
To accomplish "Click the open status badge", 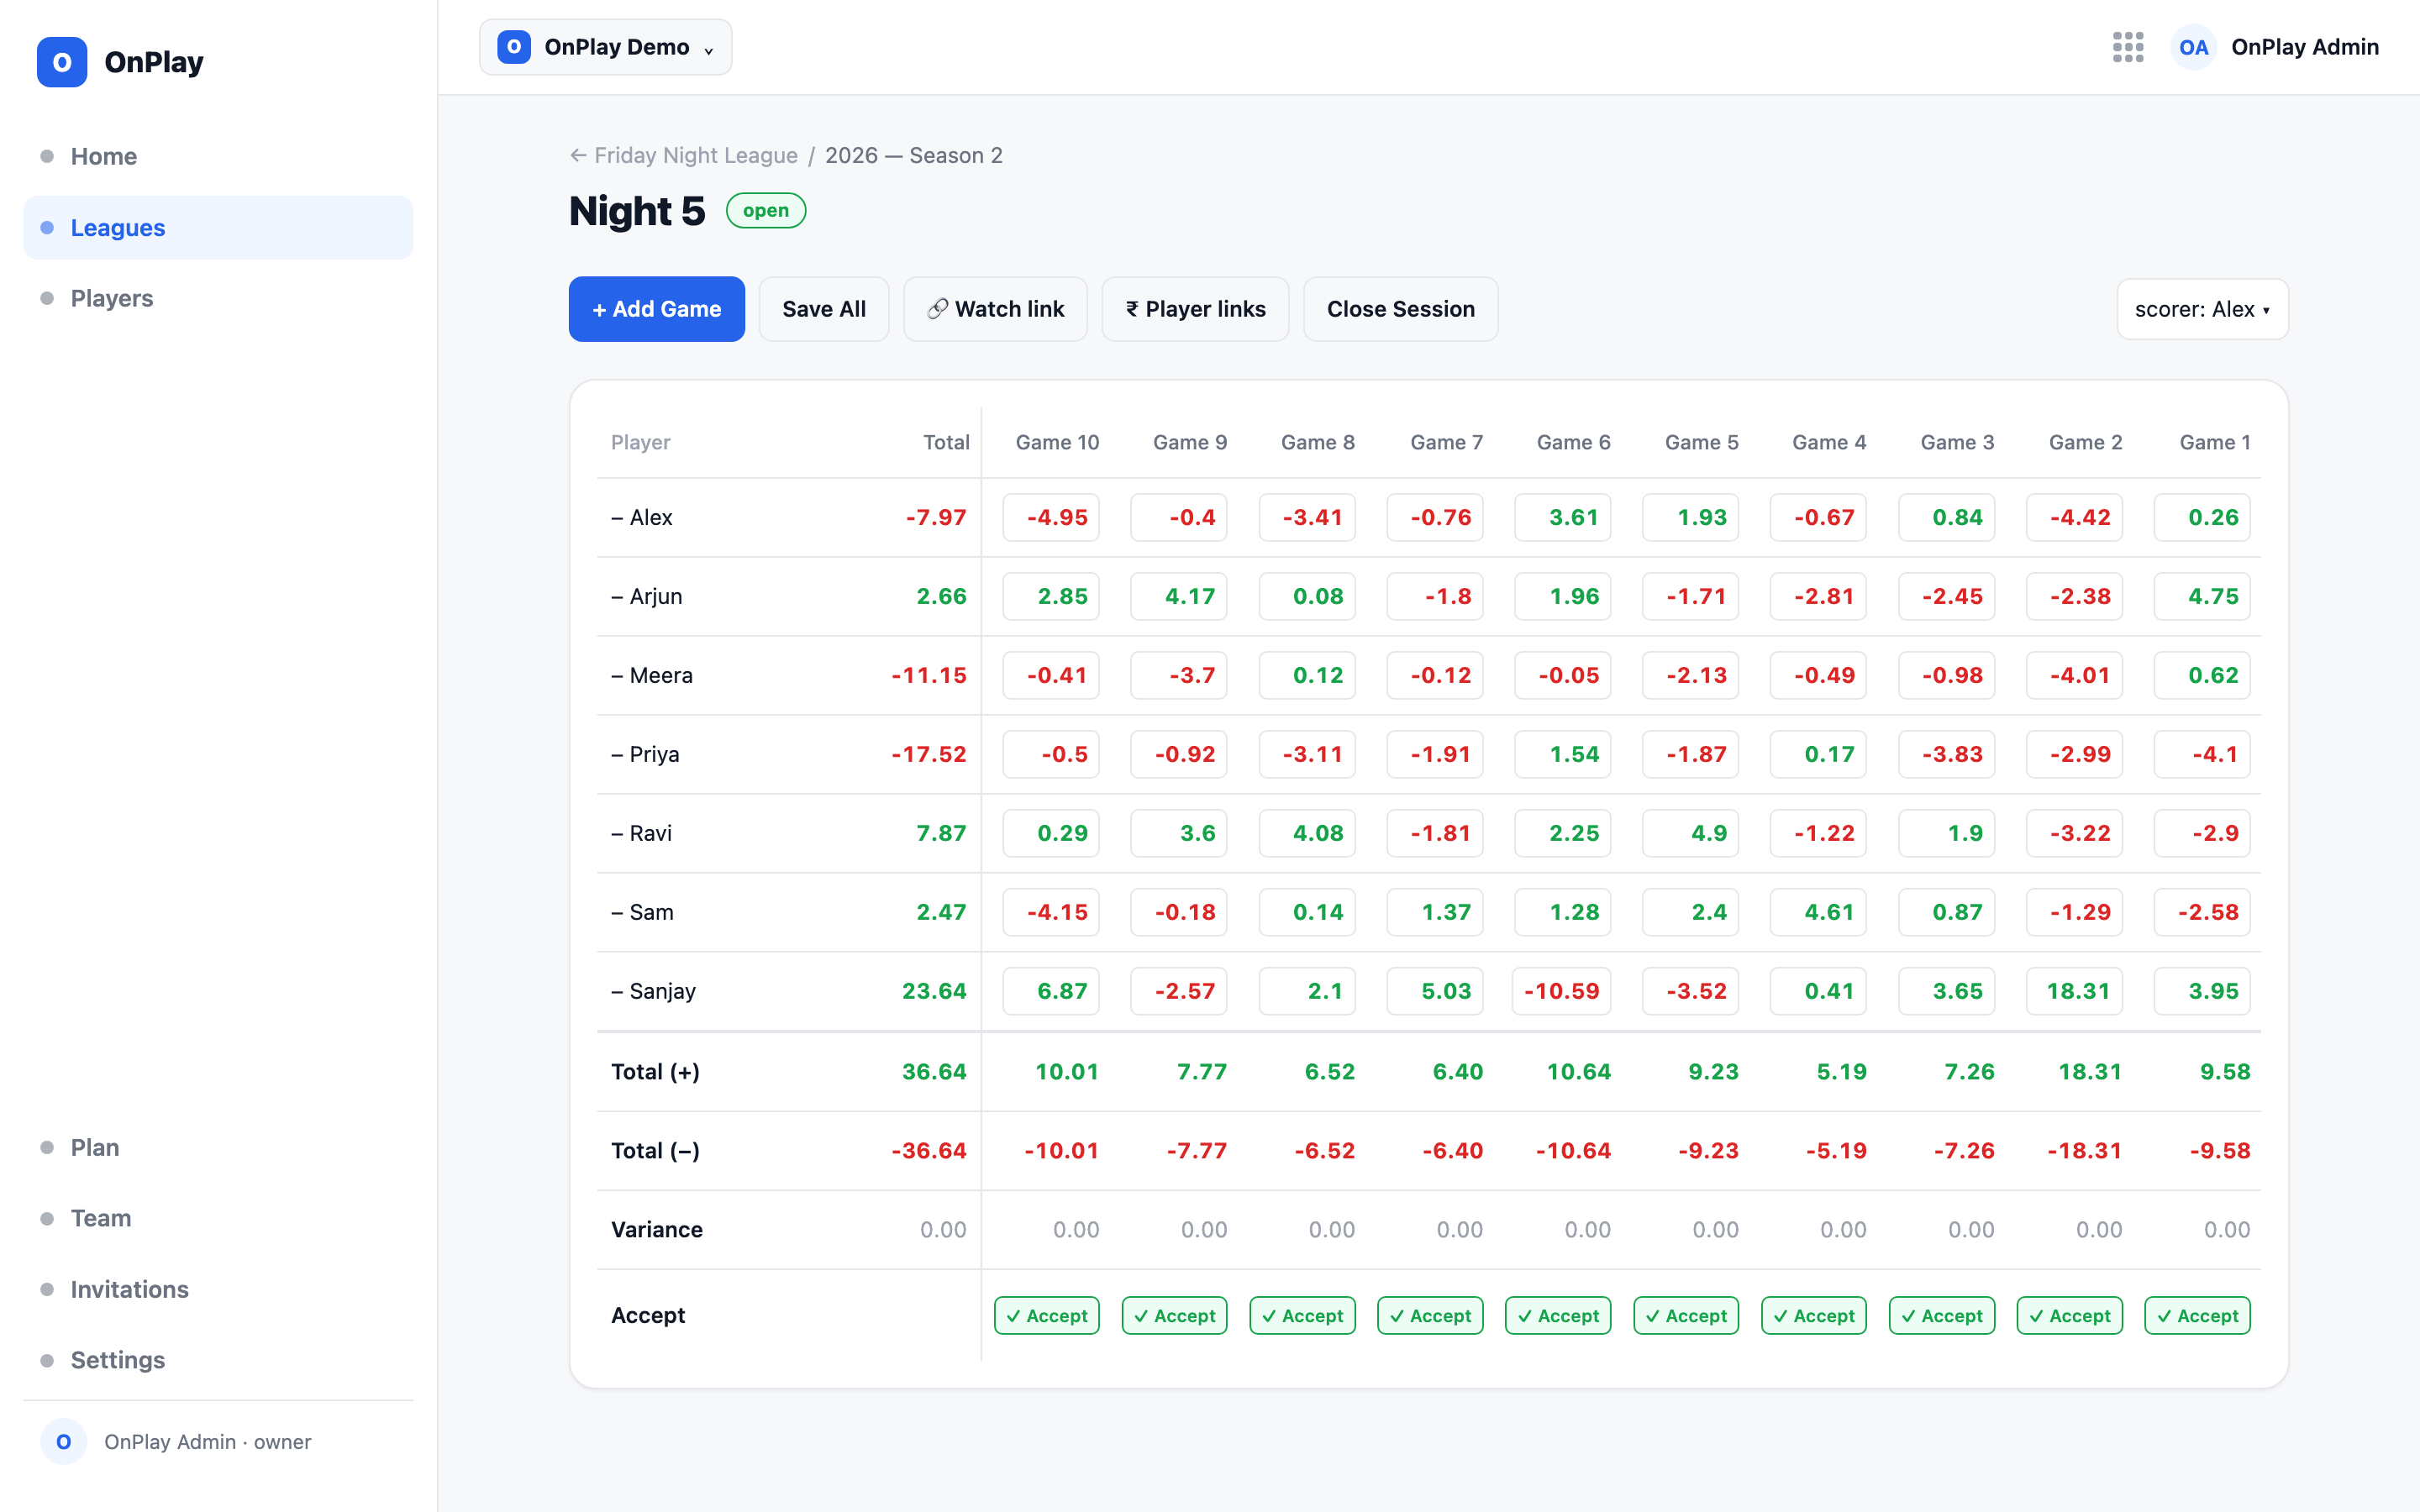I will tap(765, 210).
